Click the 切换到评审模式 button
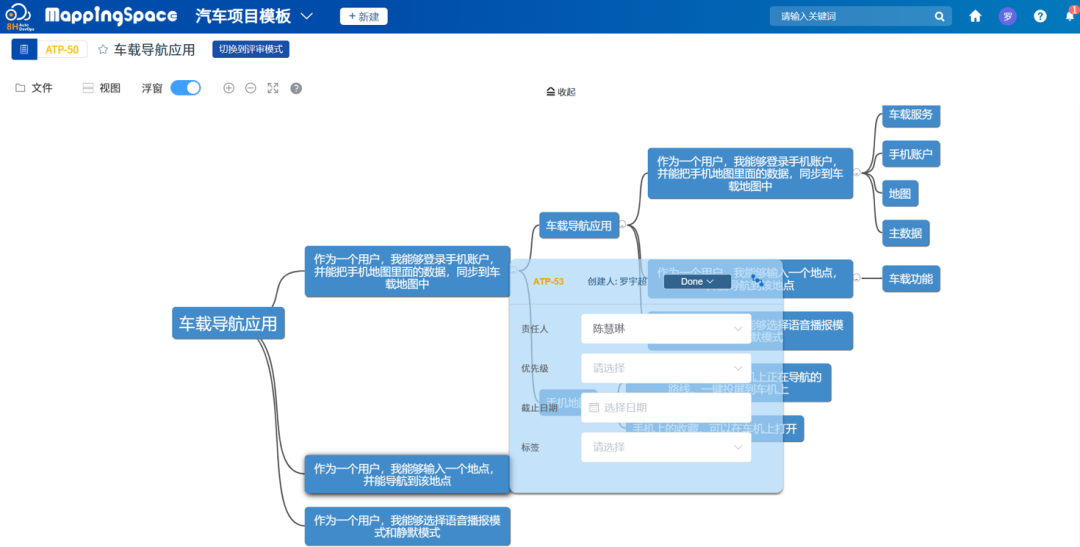1080x547 pixels. click(250, 49)
